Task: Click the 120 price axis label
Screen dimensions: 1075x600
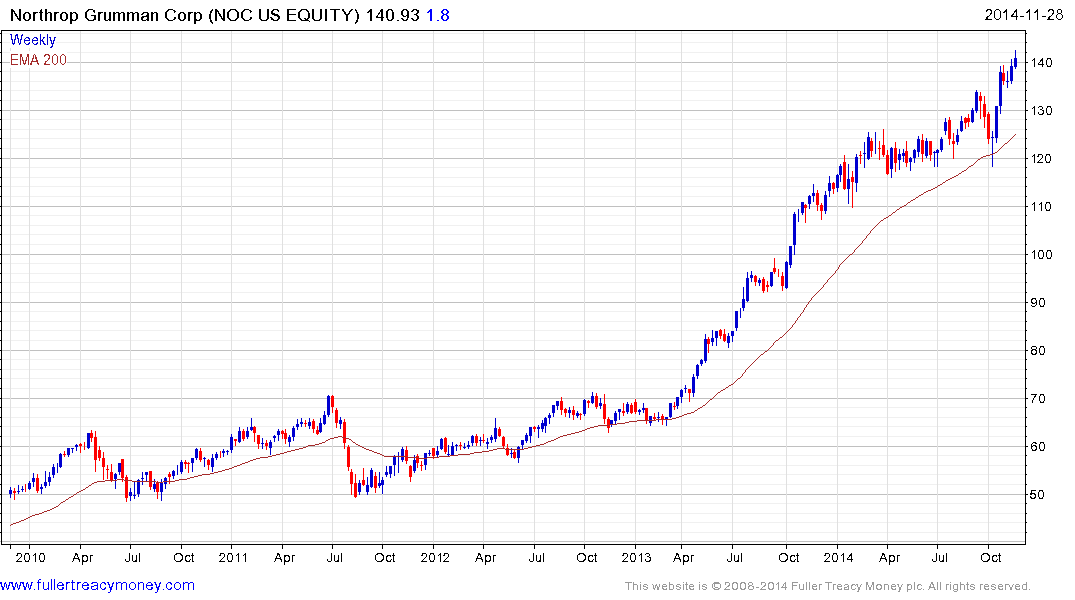Action: [1041, 158]
